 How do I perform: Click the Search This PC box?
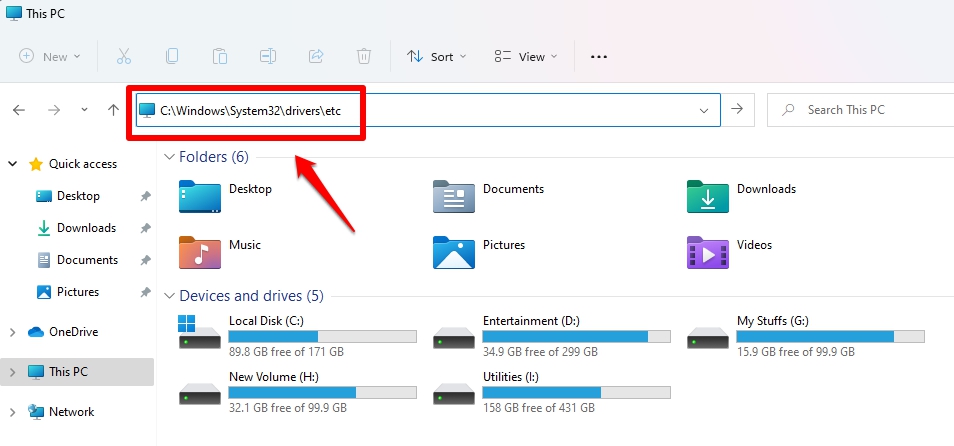(860, 110)
